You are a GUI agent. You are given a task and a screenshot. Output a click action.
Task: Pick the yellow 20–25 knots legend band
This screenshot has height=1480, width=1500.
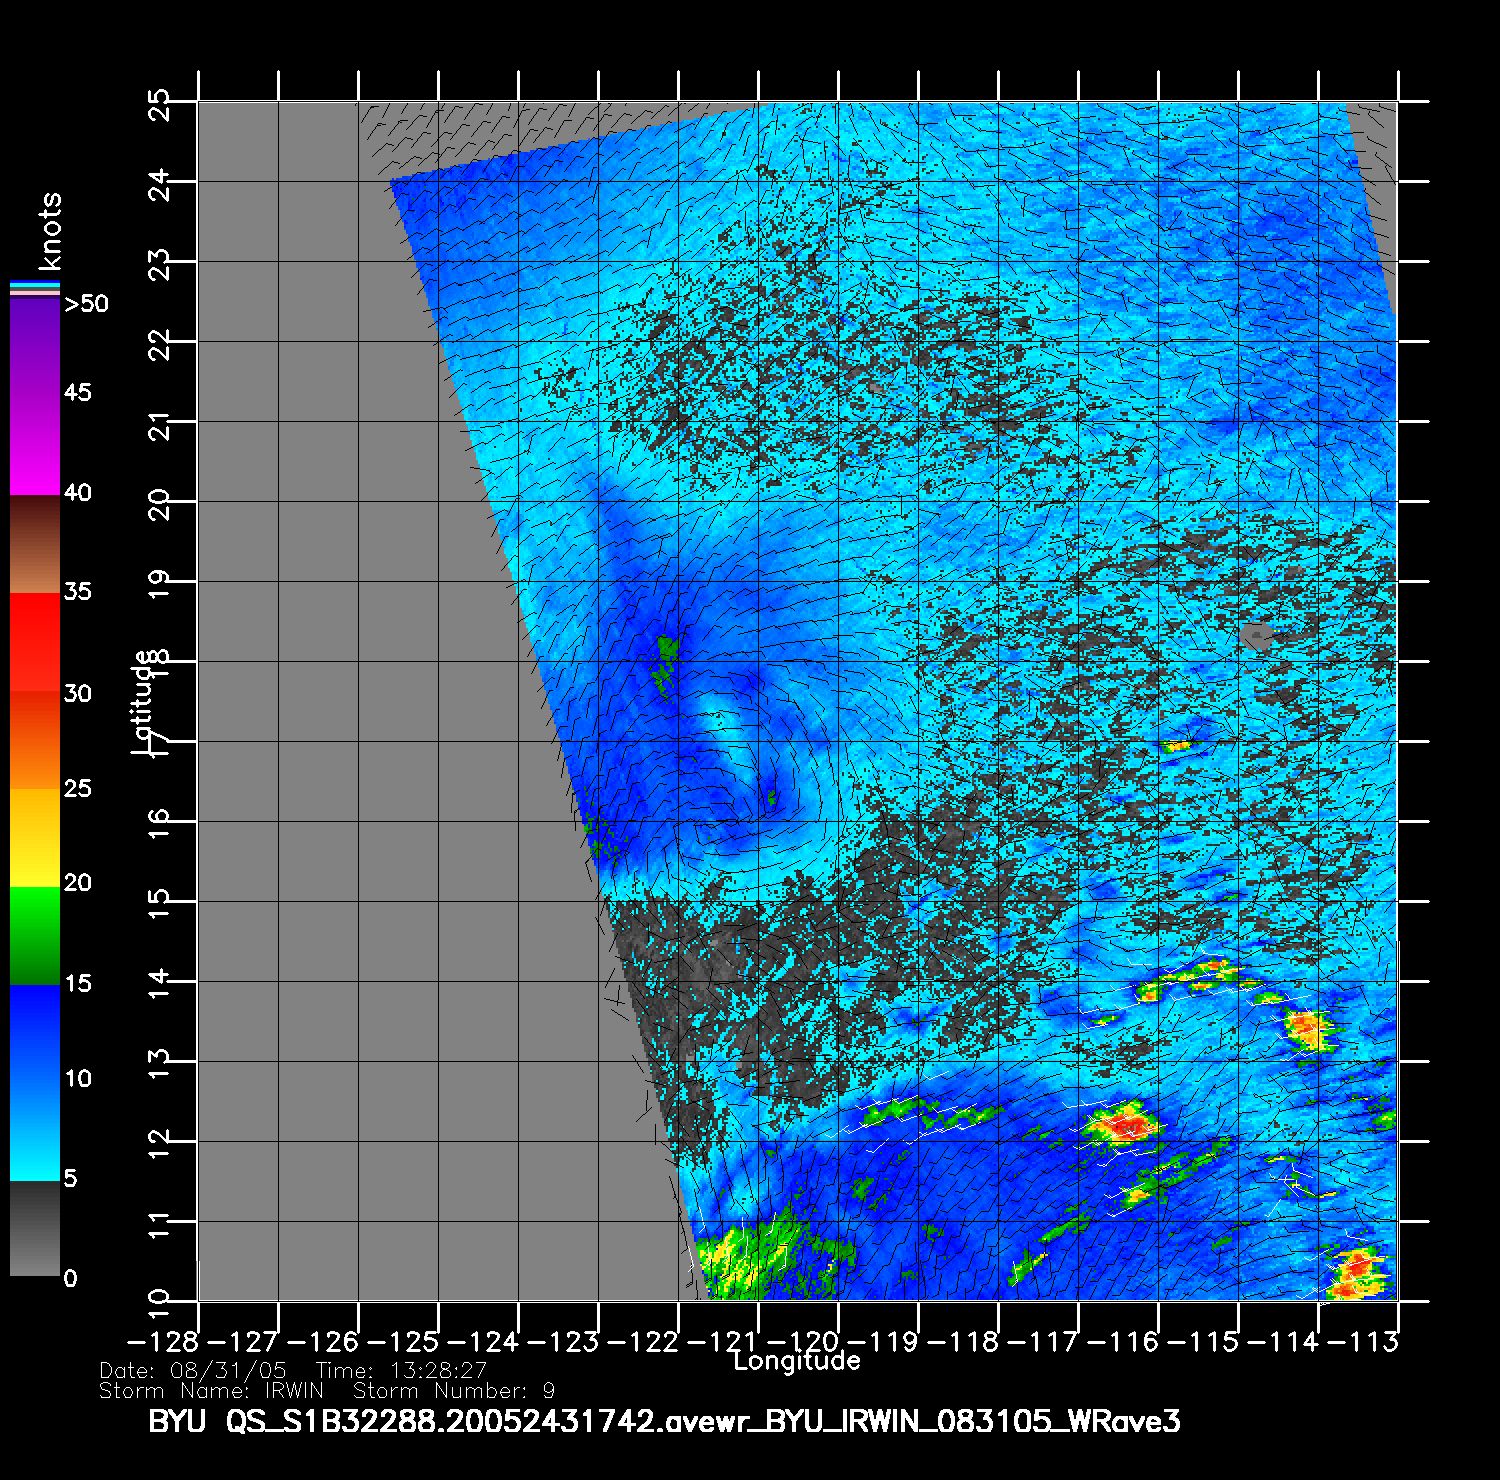tap(34, 837)
